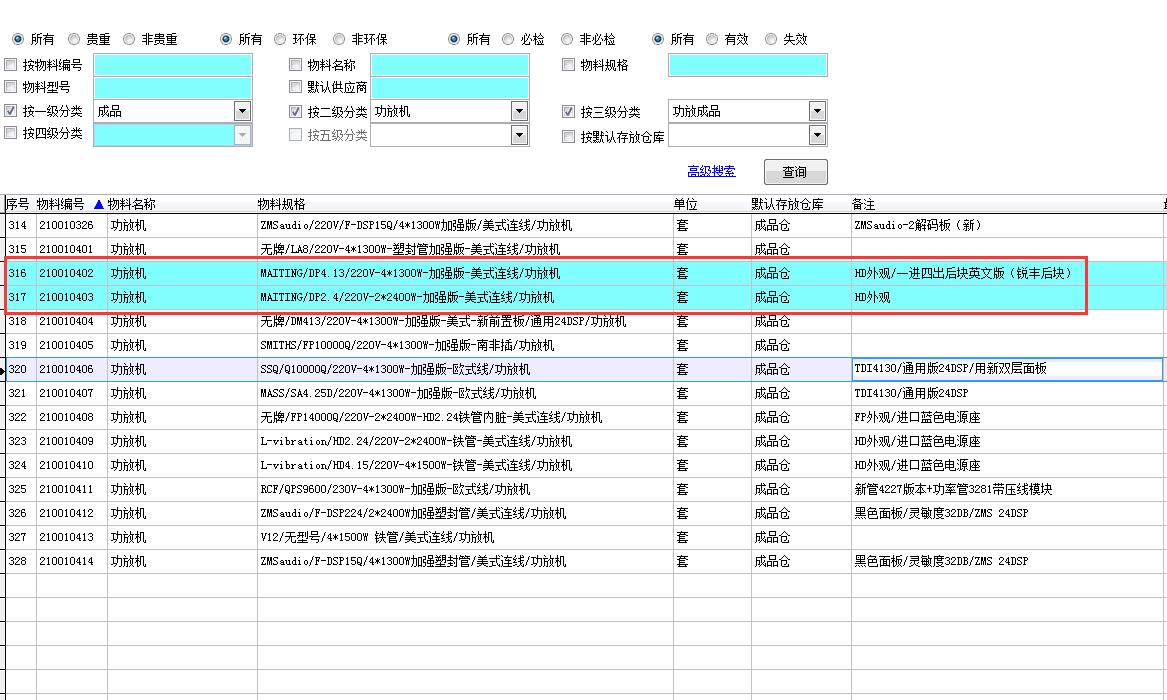Expand the 成品 first-level category dropdown

pyautogui.click(x=242, y=111)
